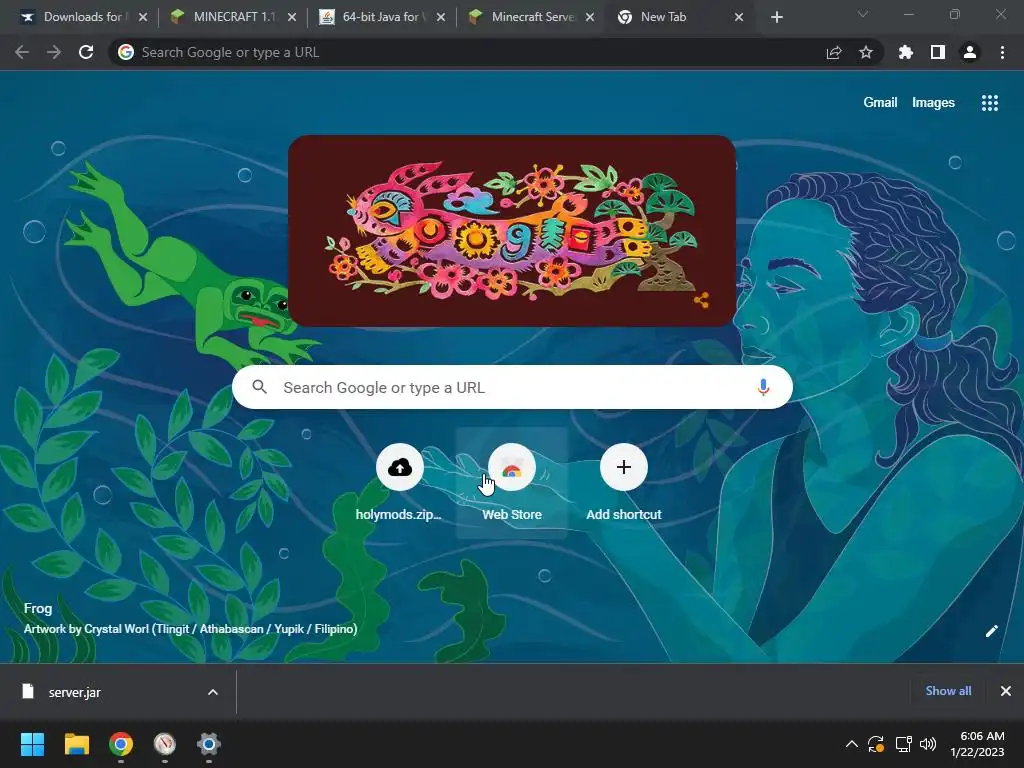The height and width of the screenshot is (768, 1024).
Task: Close the 64-bit Java tab
Action: (441, 17)
